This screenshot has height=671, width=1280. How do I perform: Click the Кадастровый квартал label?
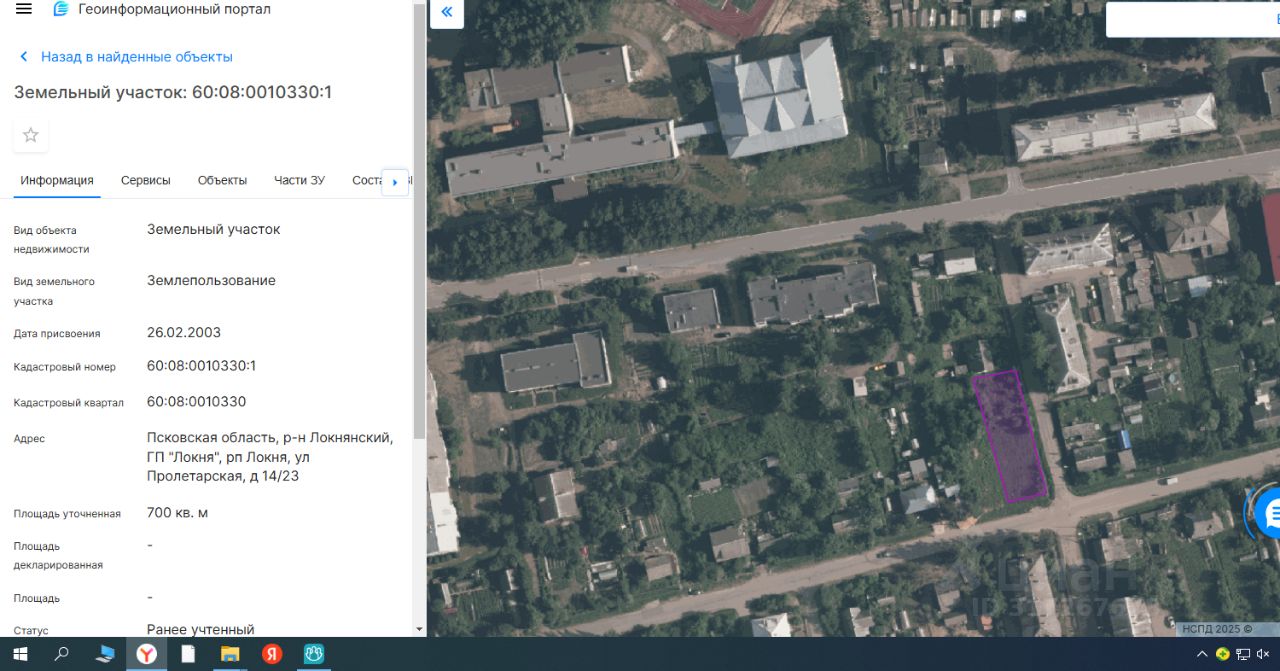click(69, 403)
